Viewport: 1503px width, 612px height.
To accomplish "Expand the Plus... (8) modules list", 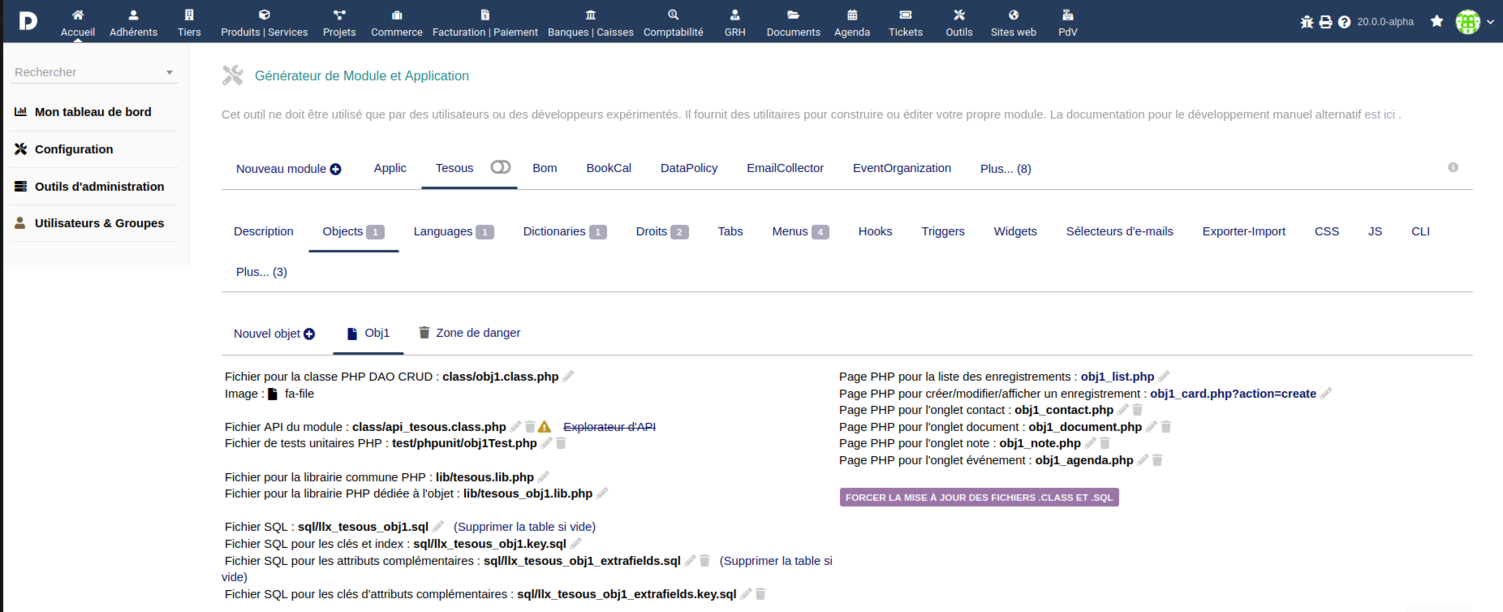I will pos(1005,169).
